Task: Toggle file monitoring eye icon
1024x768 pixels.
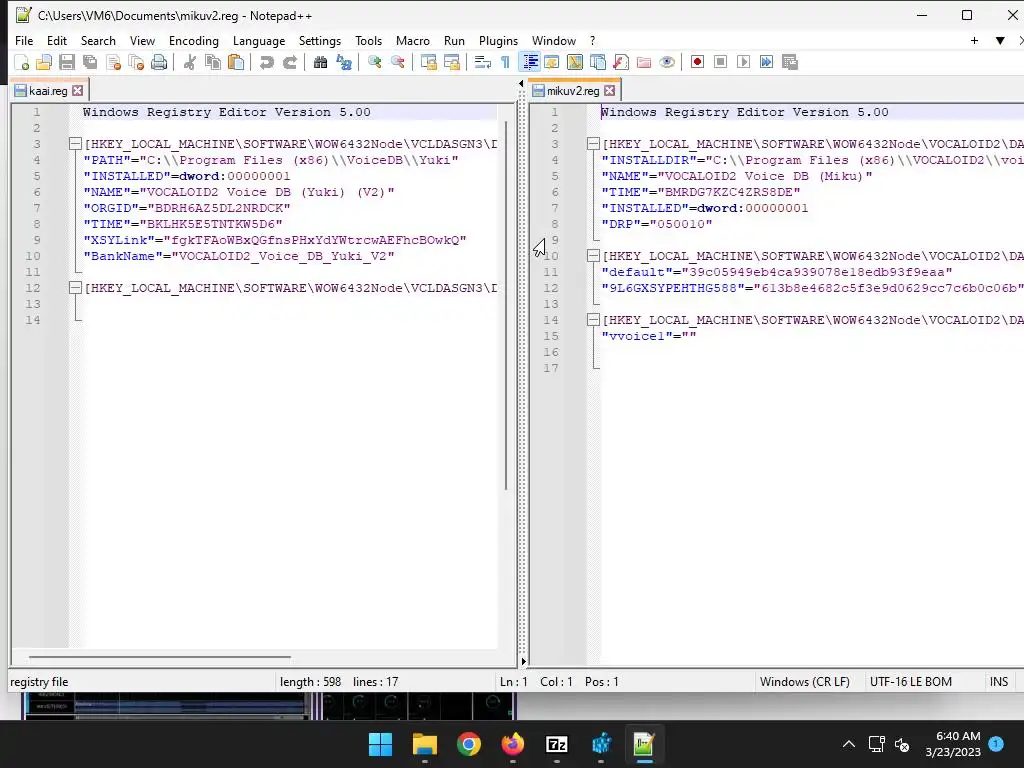Action: (x=667, y=62)
